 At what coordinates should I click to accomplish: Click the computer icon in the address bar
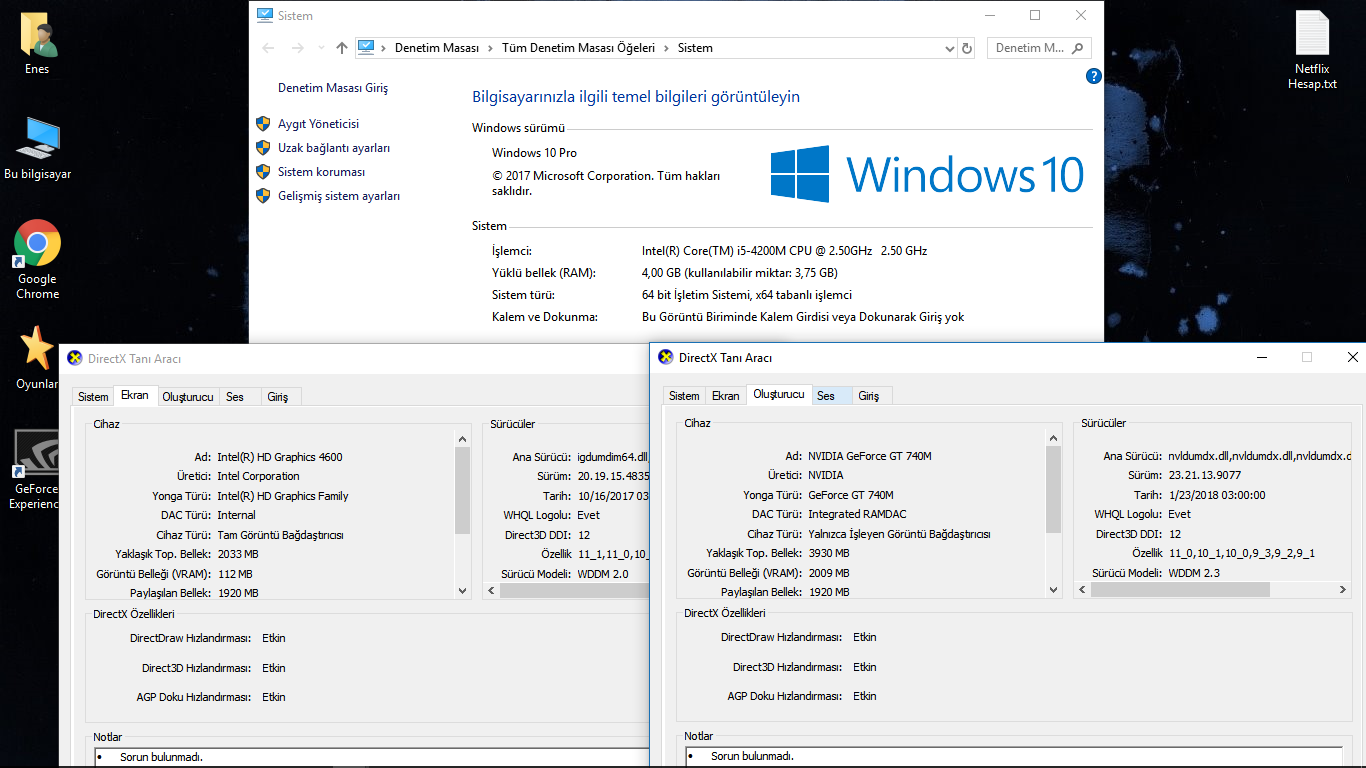pyautogui.click(x=366, y=48)
